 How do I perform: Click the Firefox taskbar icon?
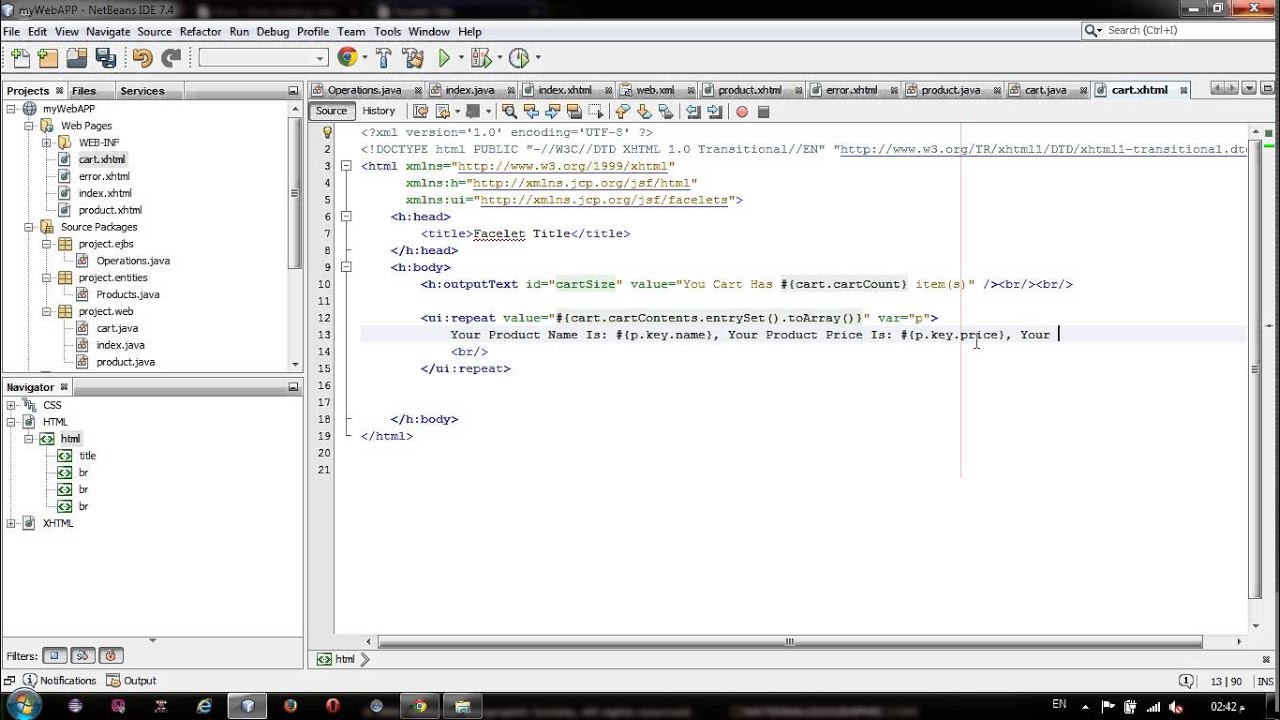(x=290, y=705)
